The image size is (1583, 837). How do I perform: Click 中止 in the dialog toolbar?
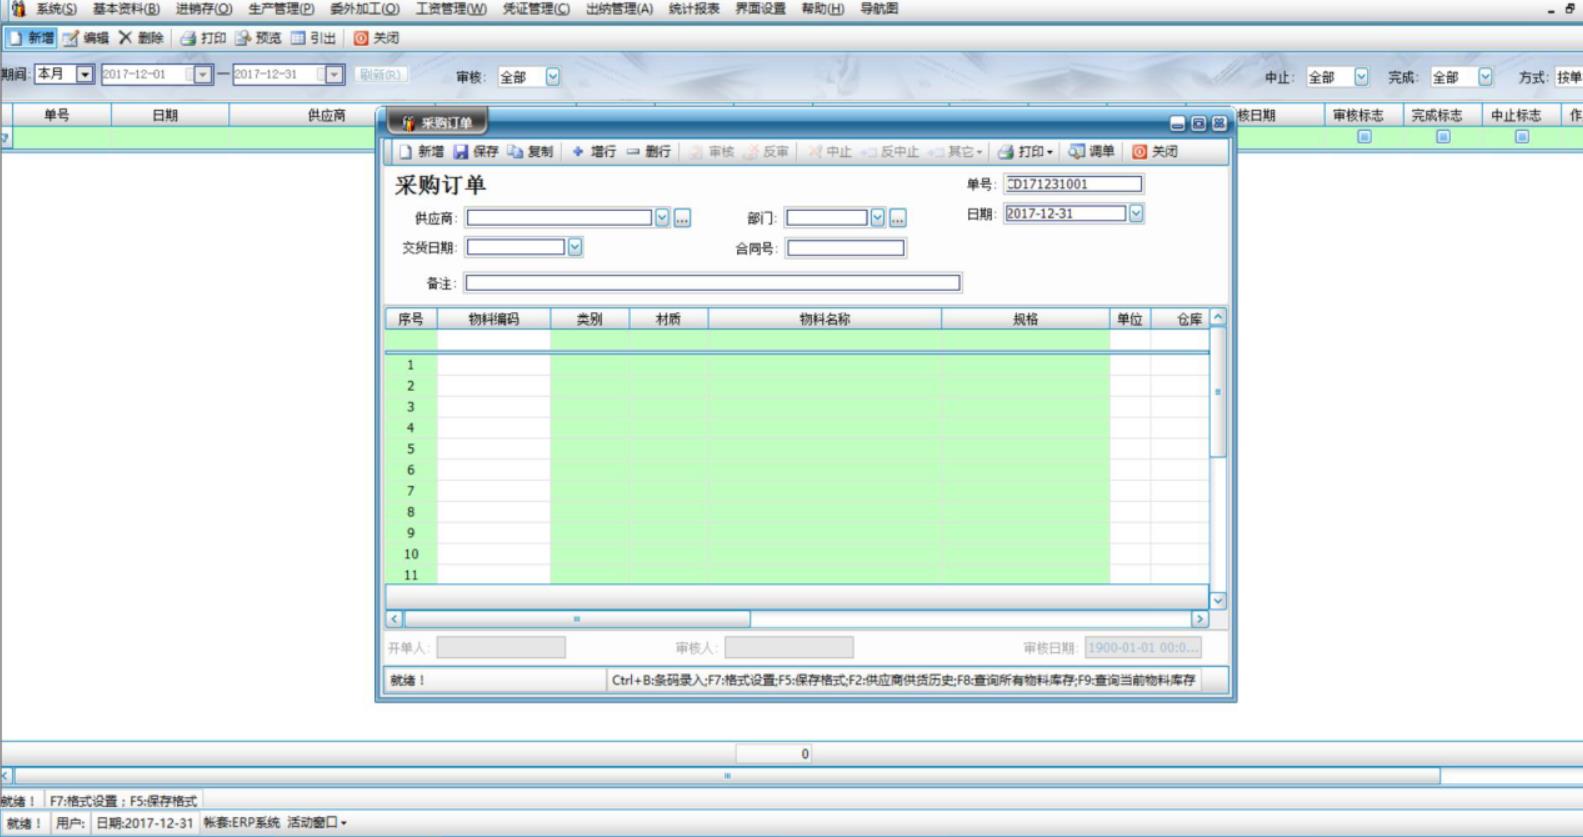(830, 152)
